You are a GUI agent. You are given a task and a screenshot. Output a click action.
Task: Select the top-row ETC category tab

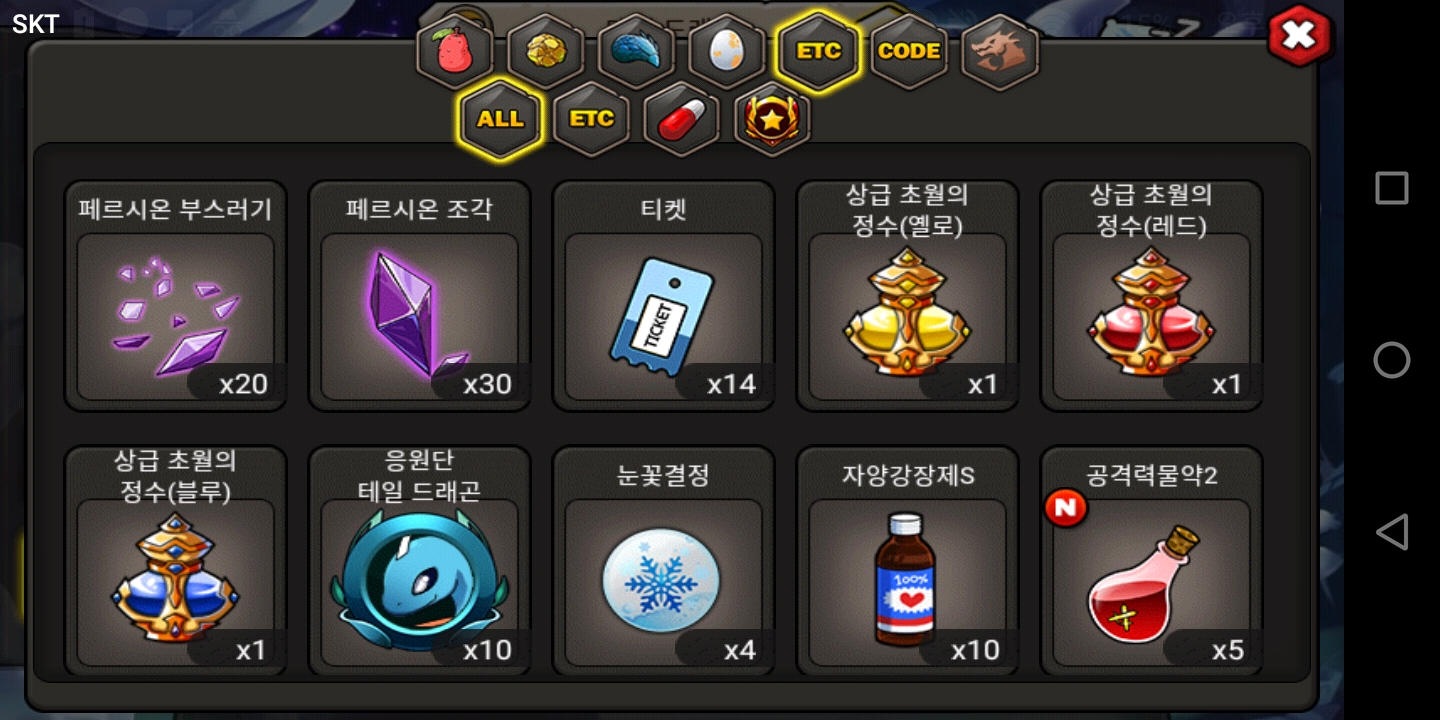click(x=818, y=51)
